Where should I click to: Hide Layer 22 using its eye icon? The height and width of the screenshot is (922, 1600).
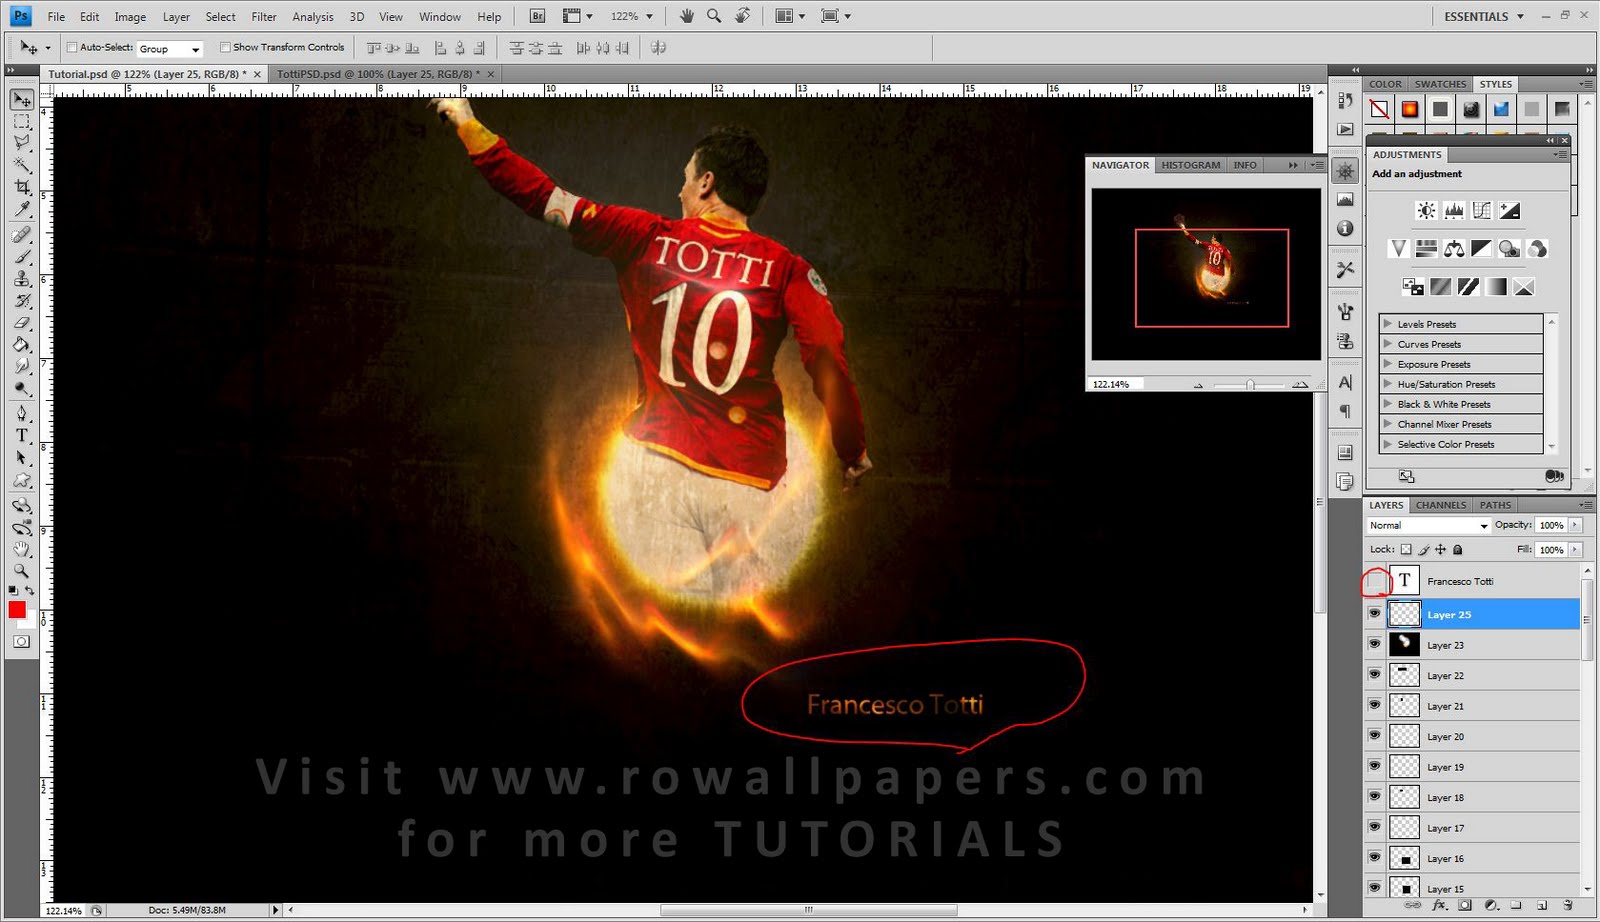[x=1375, y=675]
